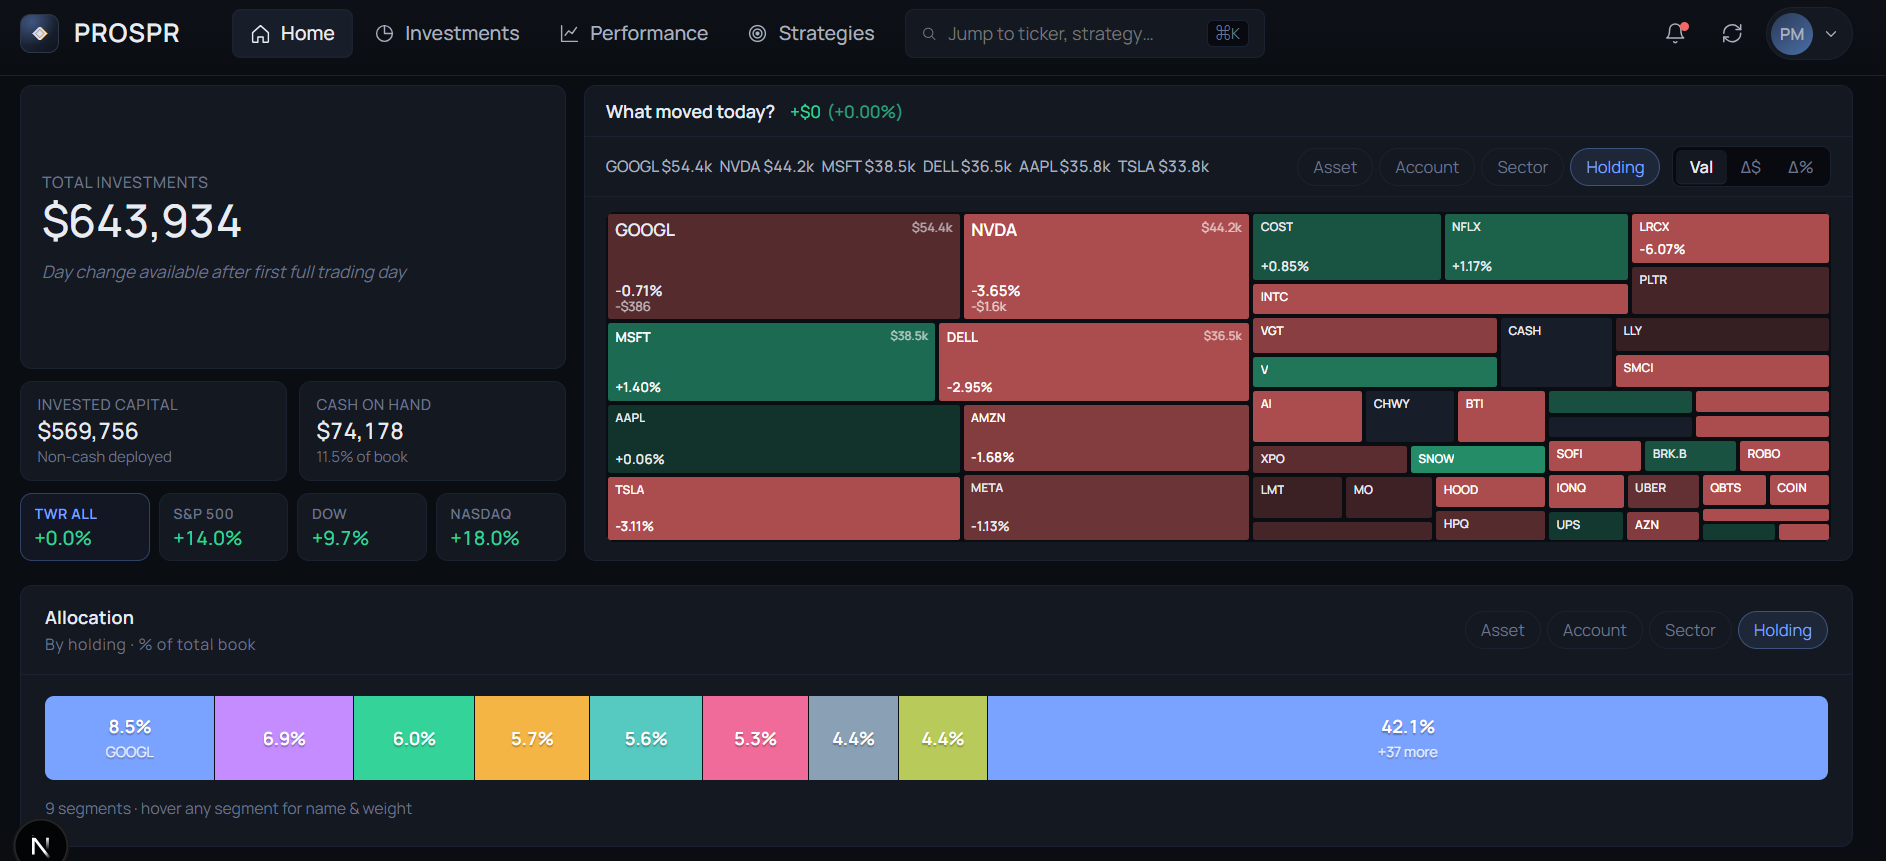The image size is (1886, 861).
Task: Click the COST heatmap tile
Action: click(x=1347, y=247)
